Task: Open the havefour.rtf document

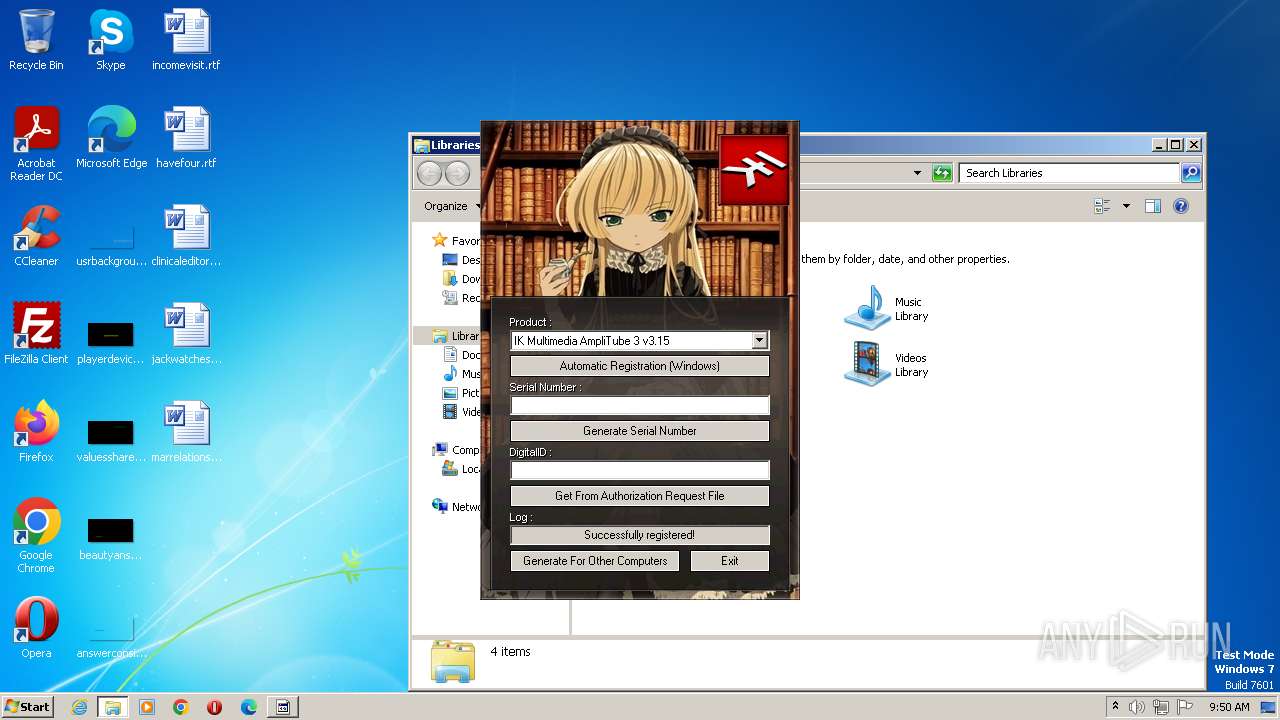Action: [186, 138]
